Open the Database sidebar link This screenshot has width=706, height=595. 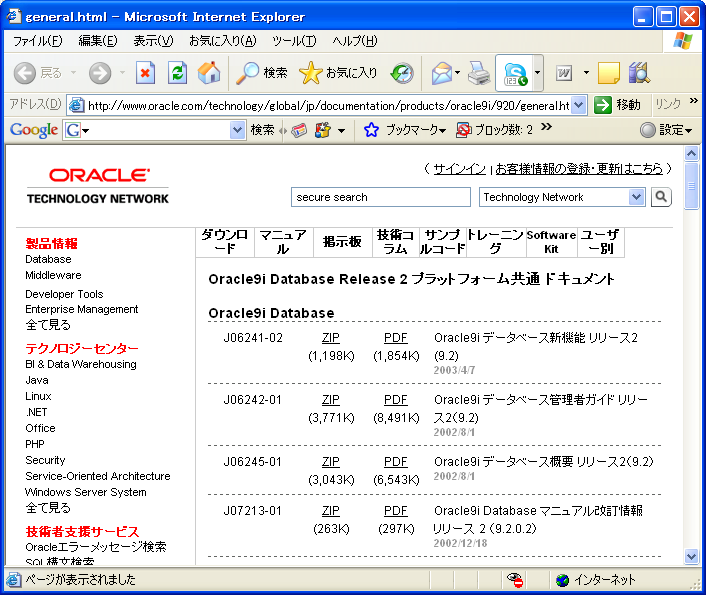pos(48,259)
